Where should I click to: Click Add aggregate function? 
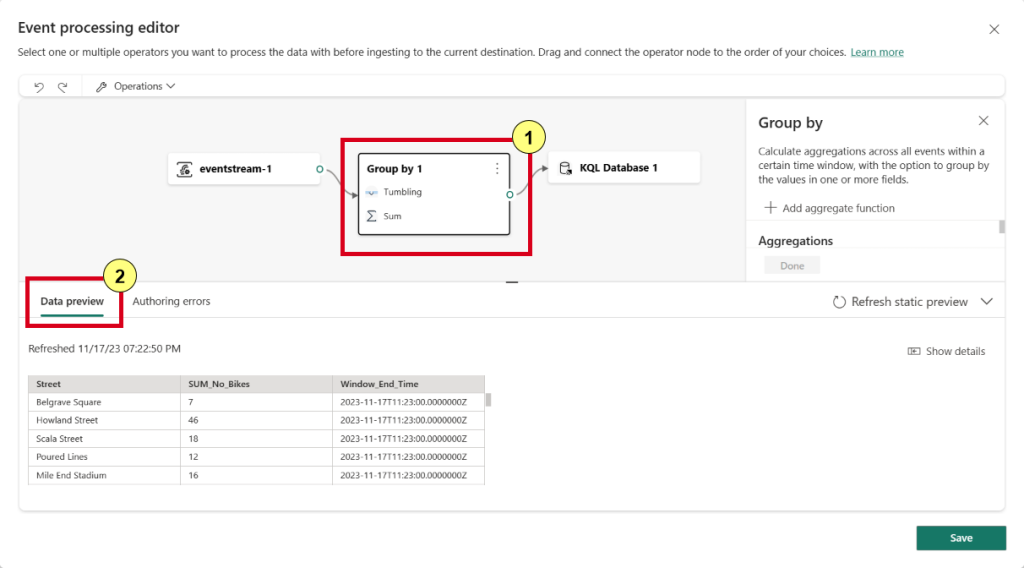tap(829, 208)
